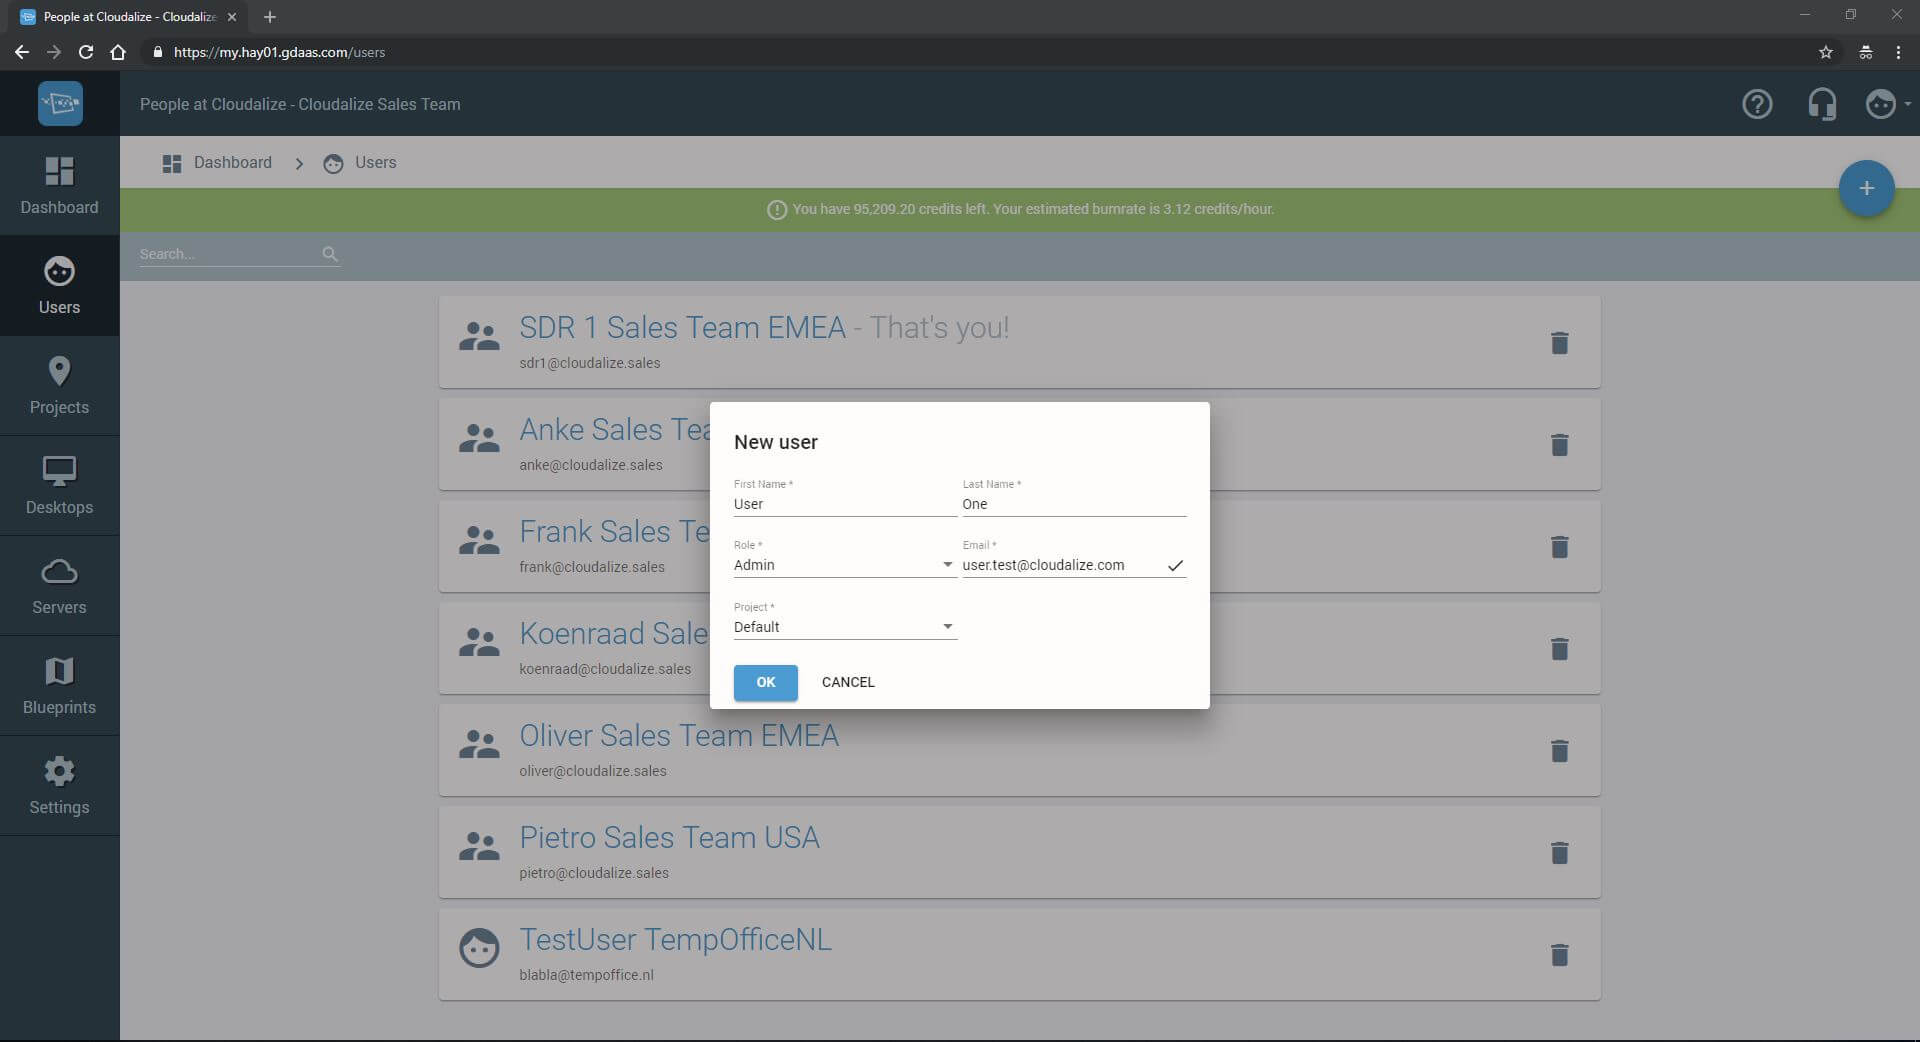
Task: Open Oliver Sales Team EMEA user
Action: click(x=679, y=736)
